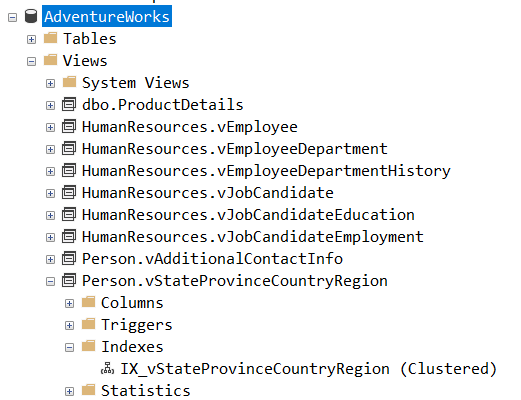Click the IX_vStateProvinceCountryRegion clustered index icon

107,369
